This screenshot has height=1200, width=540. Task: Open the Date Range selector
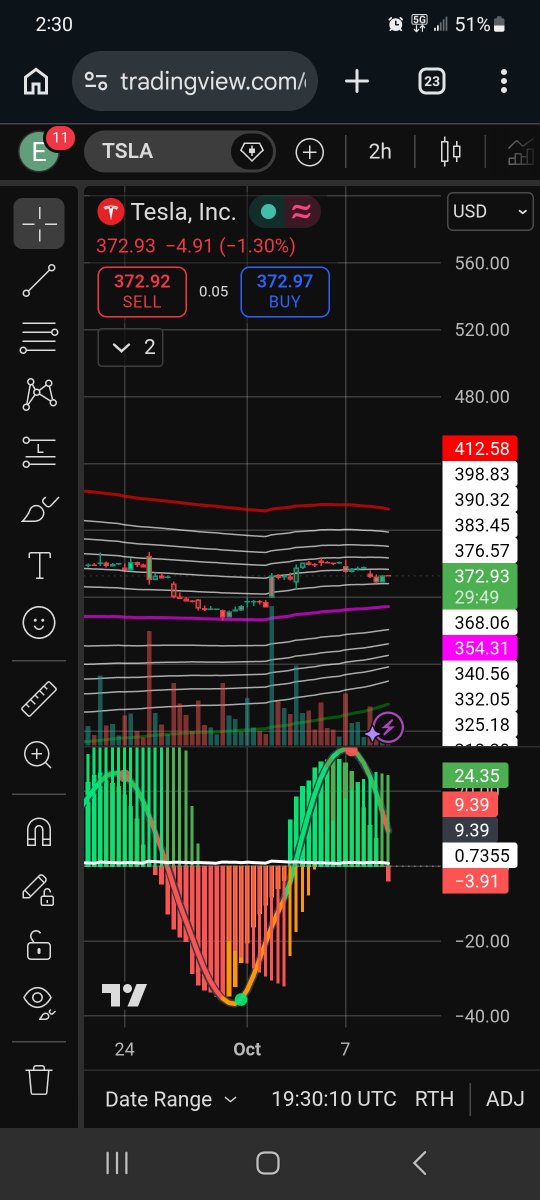click(x=171, y=1099)
